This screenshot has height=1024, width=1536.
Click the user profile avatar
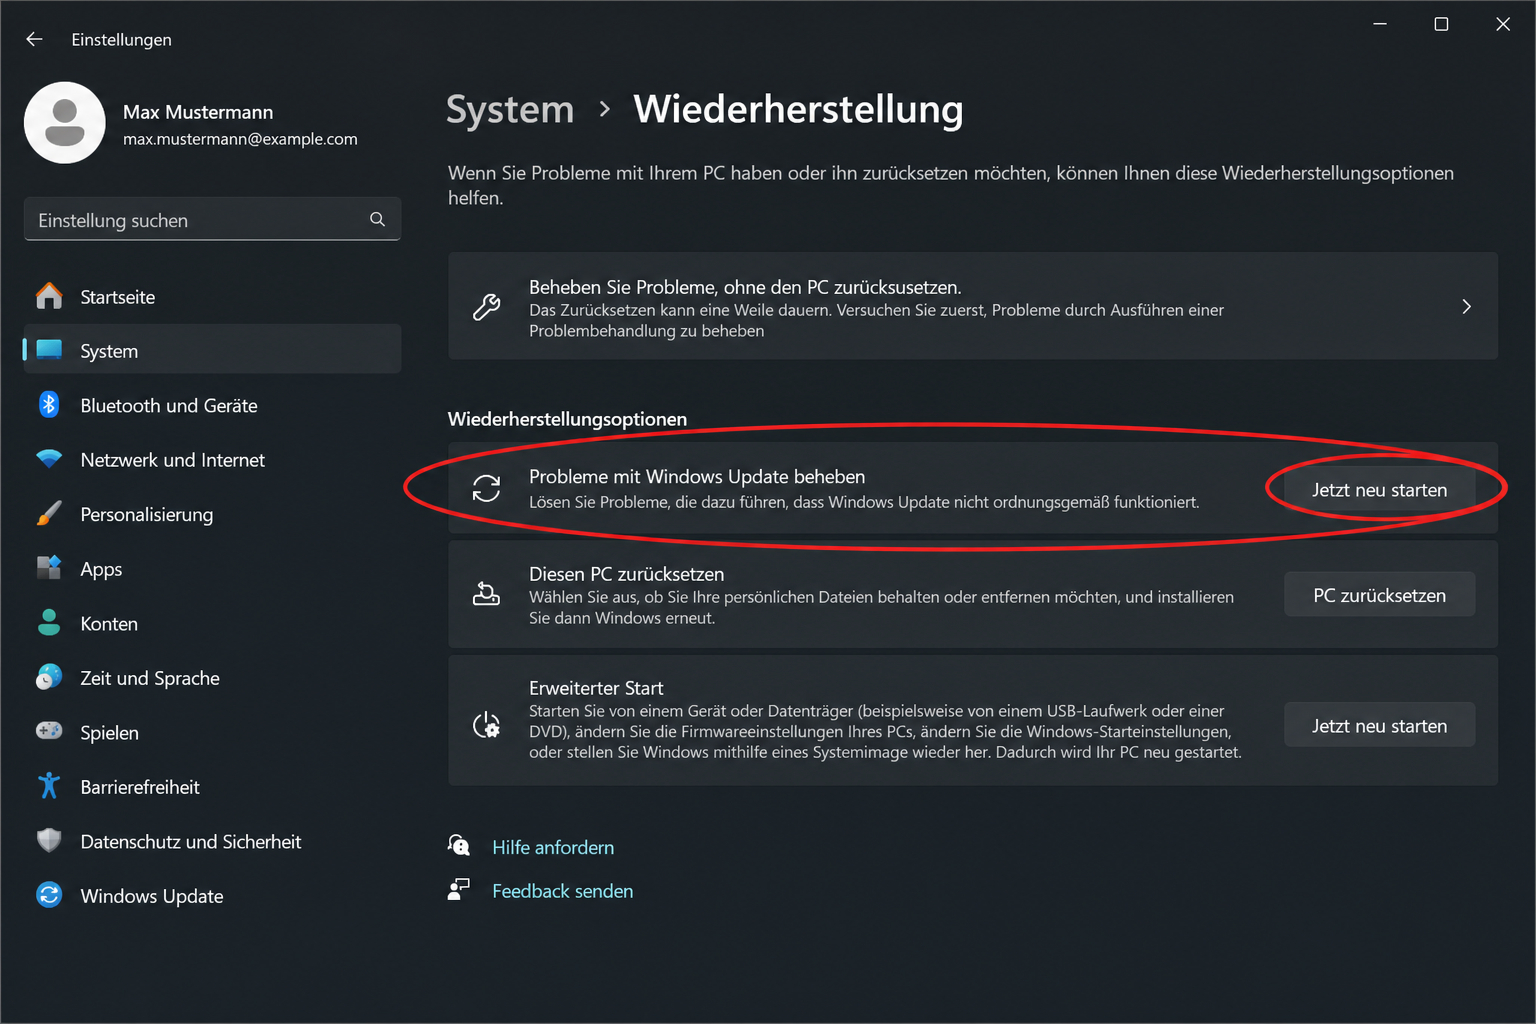click(x=65, y=123)
